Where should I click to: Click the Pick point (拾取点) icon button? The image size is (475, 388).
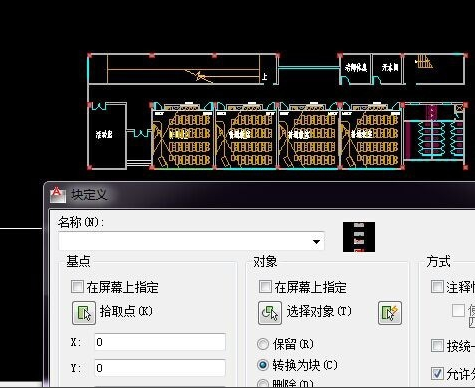[84, 313]
